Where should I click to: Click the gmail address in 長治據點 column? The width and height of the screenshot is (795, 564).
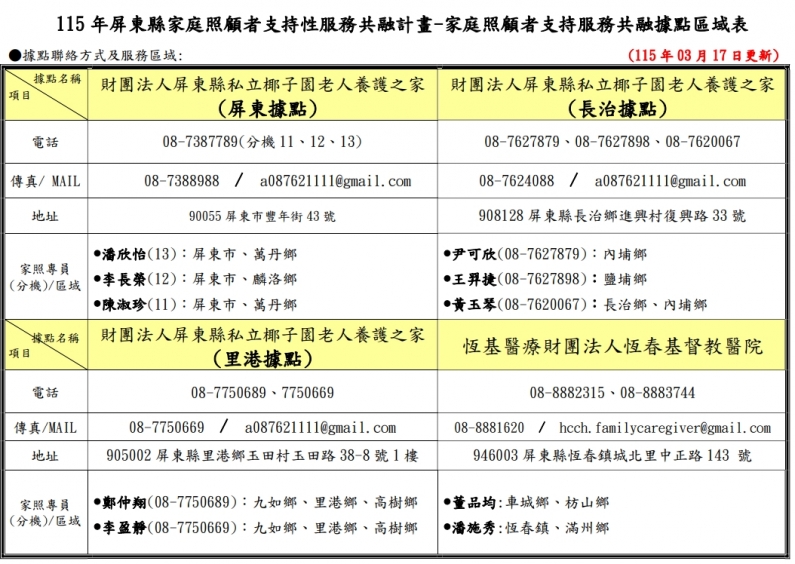(x=670, y=181)
